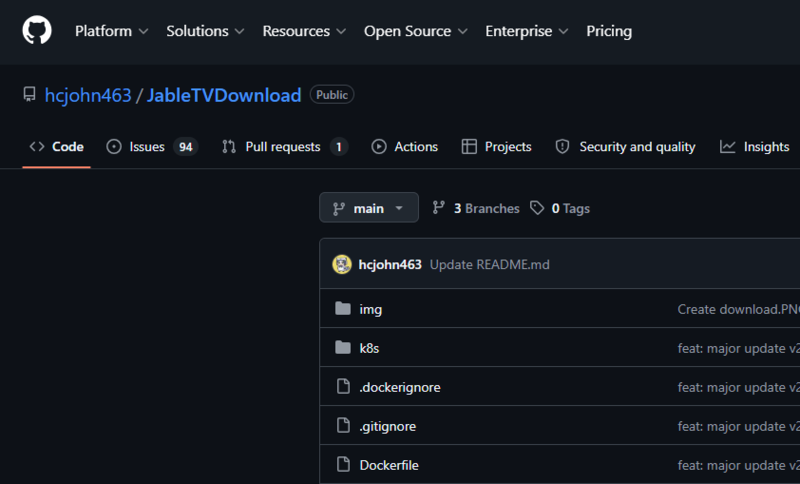The height and width of the screenshot is (484, 800).
Task: Open the Create download.PNG commit message for img
Action: click(738, 310)
